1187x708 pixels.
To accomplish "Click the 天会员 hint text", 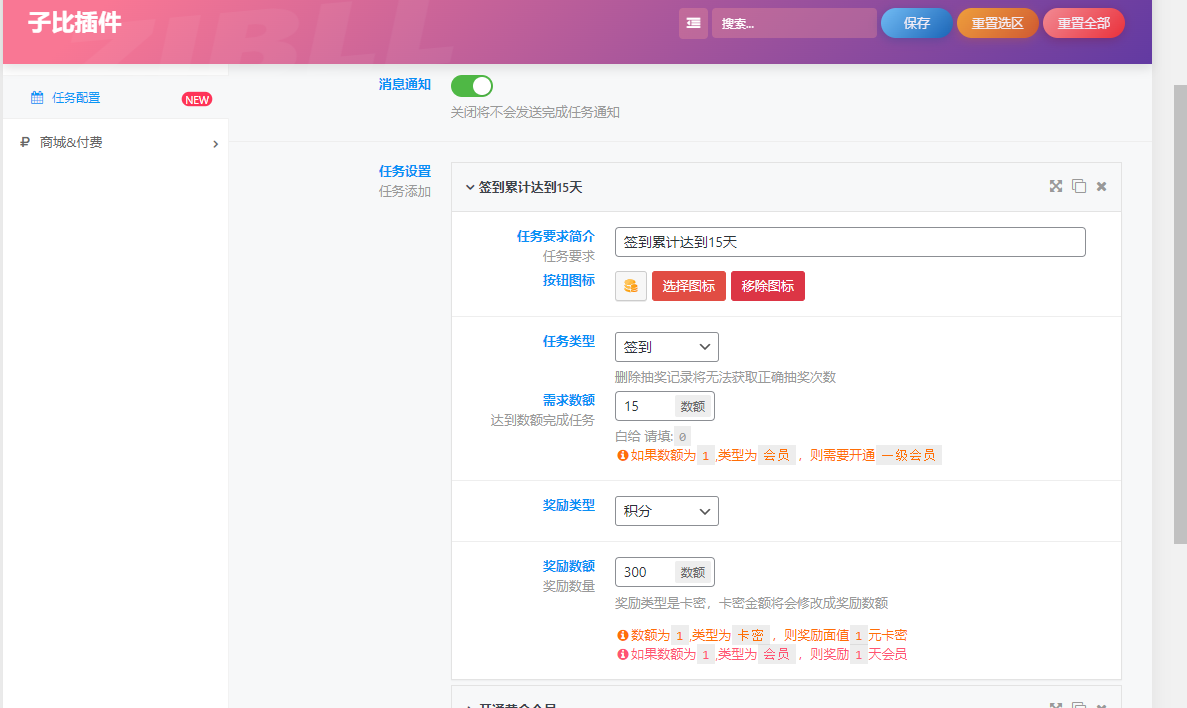I will pyautogui.click(x=887, y=654).
